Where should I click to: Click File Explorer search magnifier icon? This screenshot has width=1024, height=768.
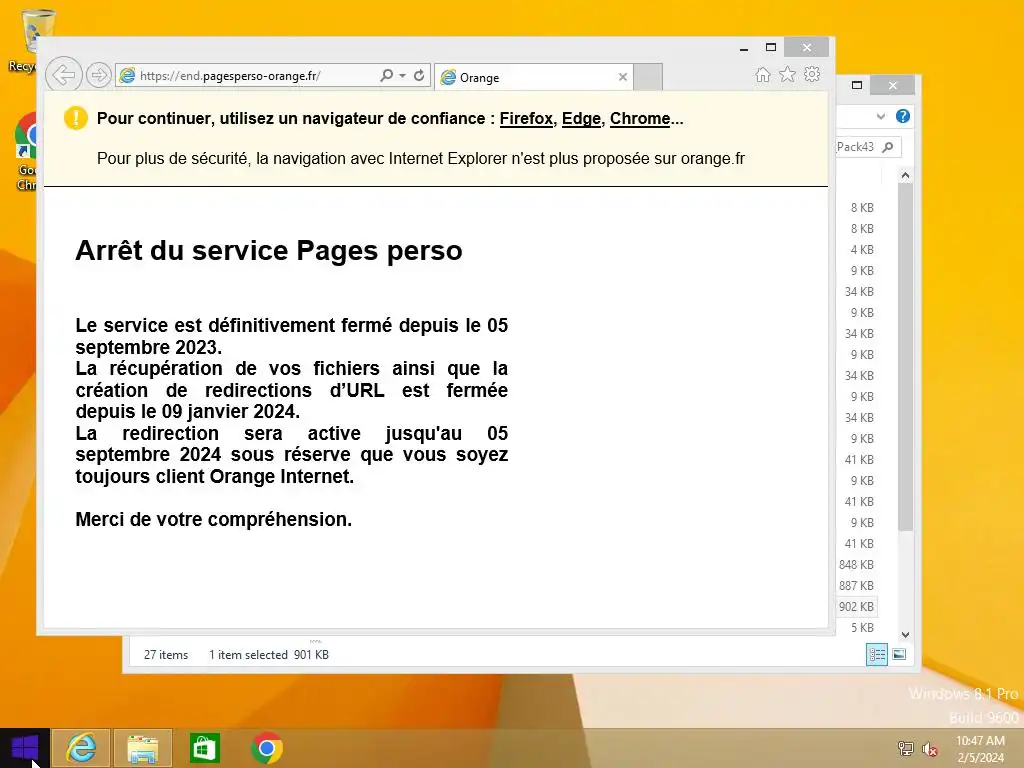coord(888,147)
